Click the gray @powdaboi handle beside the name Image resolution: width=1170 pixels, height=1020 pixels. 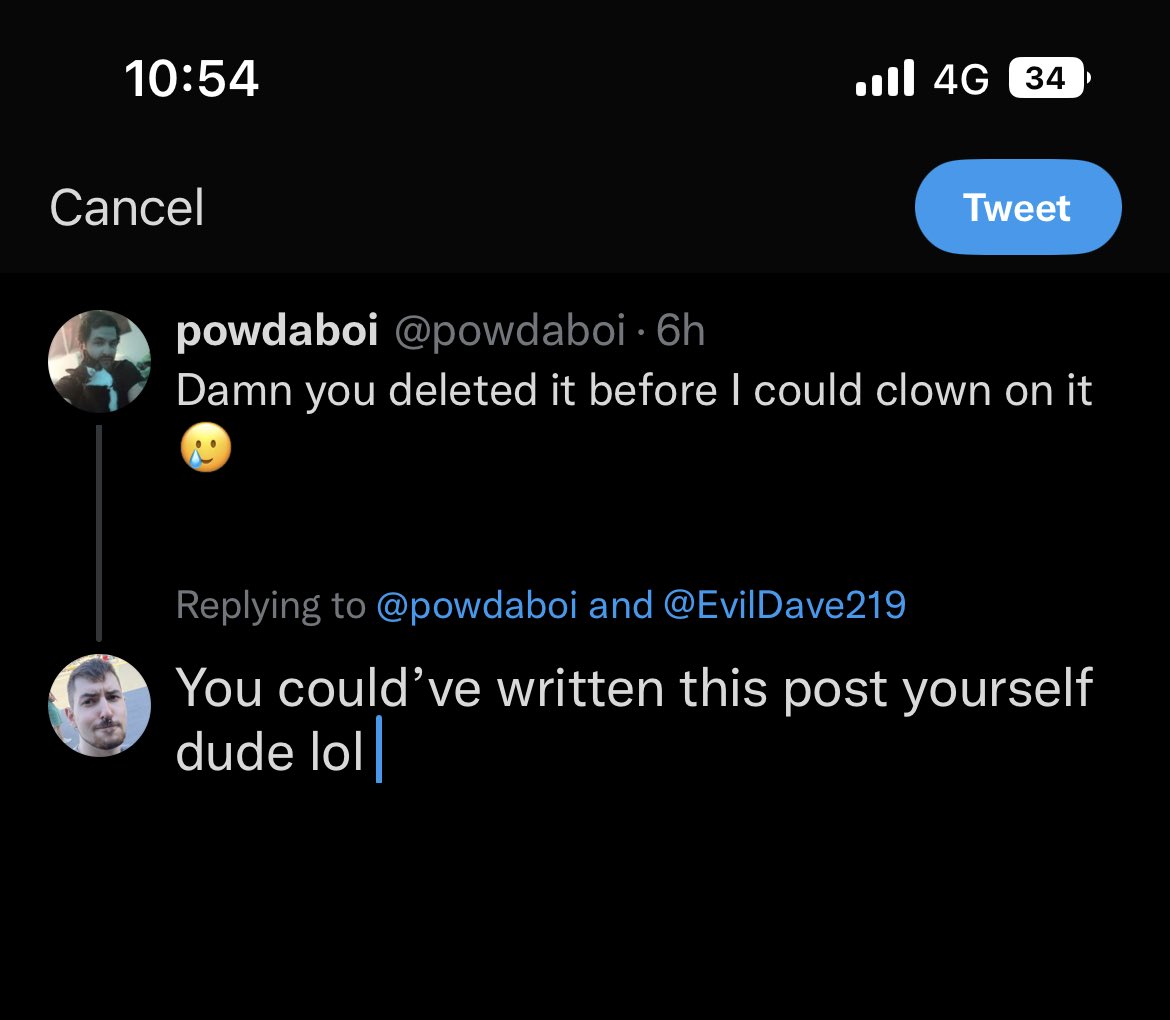[x=510, y=331]
